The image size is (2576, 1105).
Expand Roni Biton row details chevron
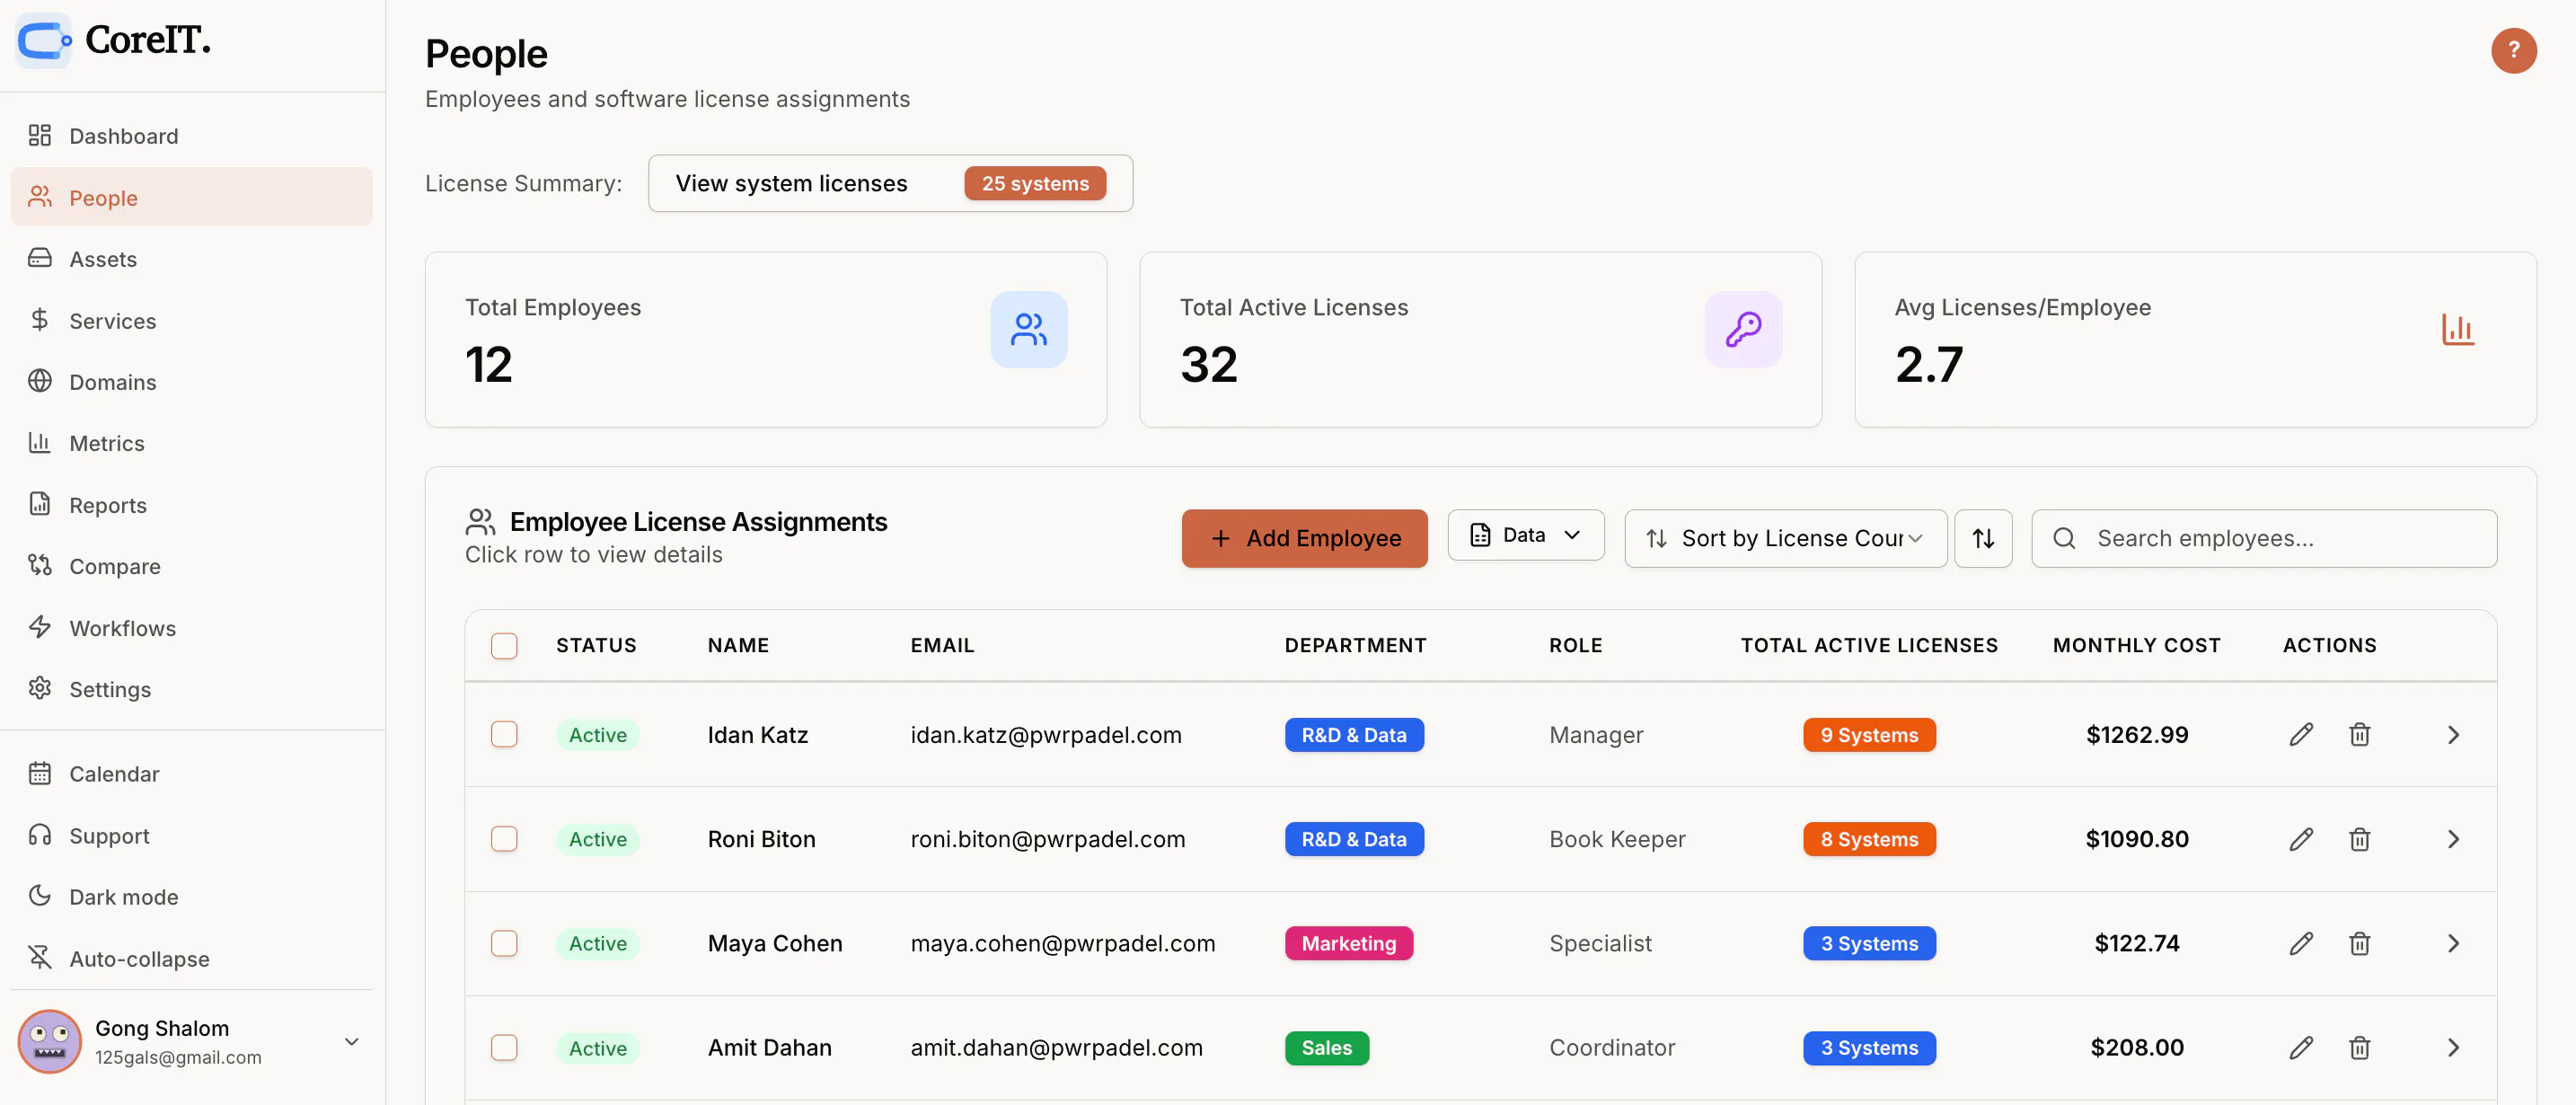[x=2453, y=839]
